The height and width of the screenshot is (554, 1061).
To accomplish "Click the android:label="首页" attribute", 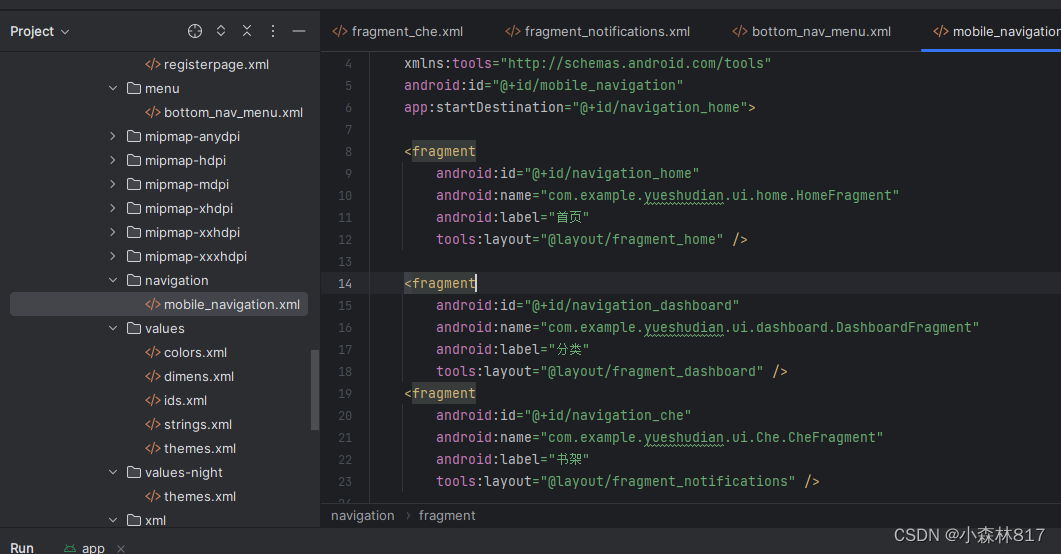I will point(512,217).
